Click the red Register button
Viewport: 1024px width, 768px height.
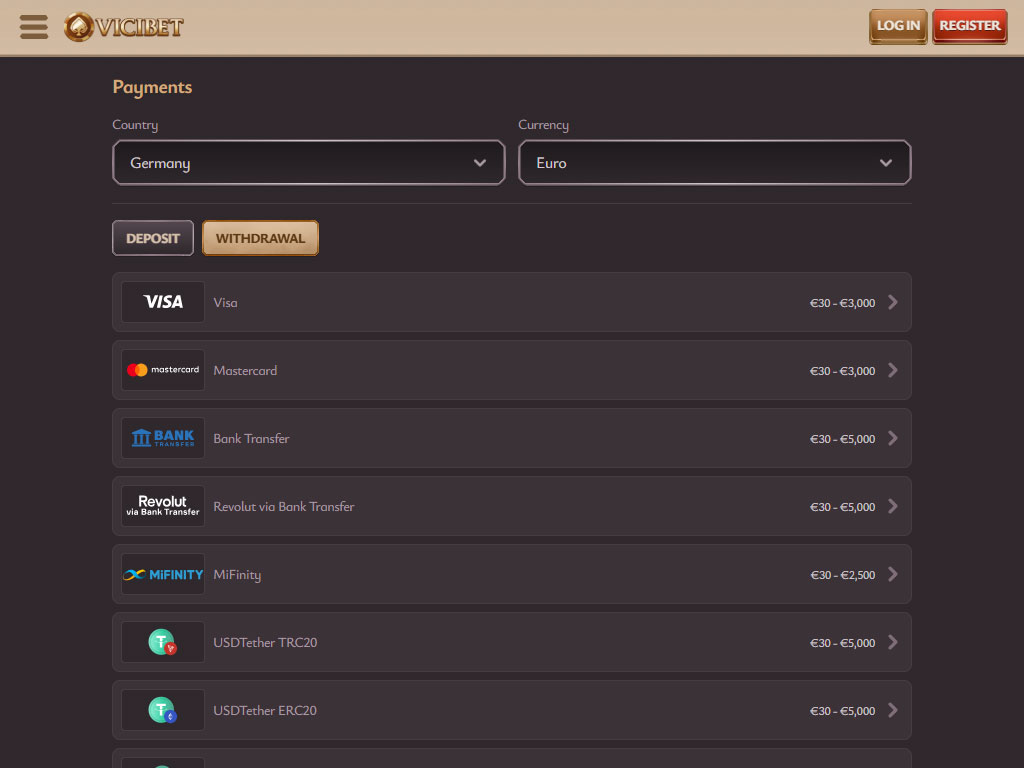[969, 26]
